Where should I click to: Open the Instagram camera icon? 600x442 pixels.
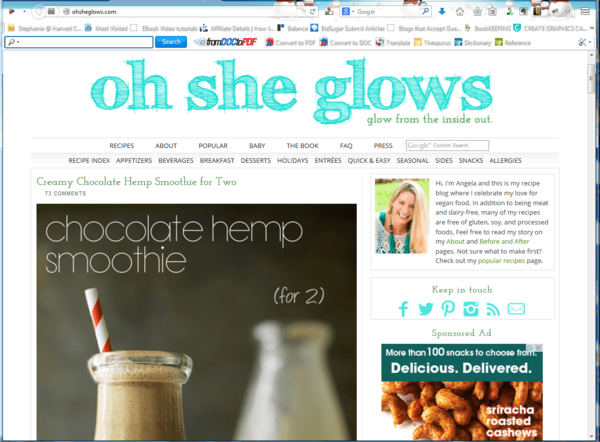point(471,309)
